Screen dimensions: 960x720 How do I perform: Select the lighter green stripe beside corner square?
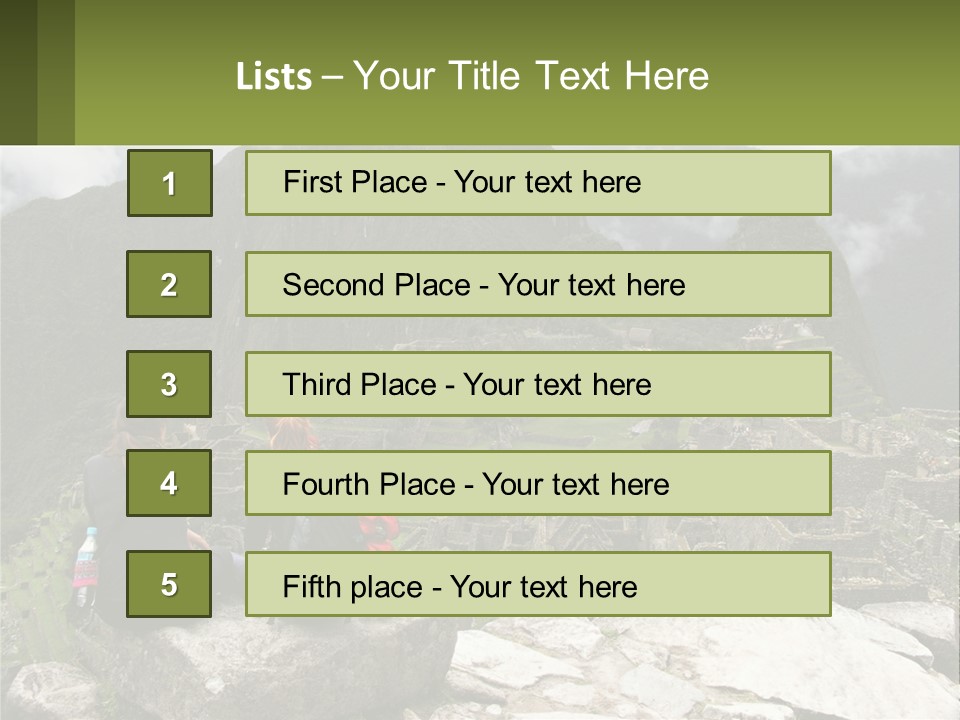click(56, 72)
